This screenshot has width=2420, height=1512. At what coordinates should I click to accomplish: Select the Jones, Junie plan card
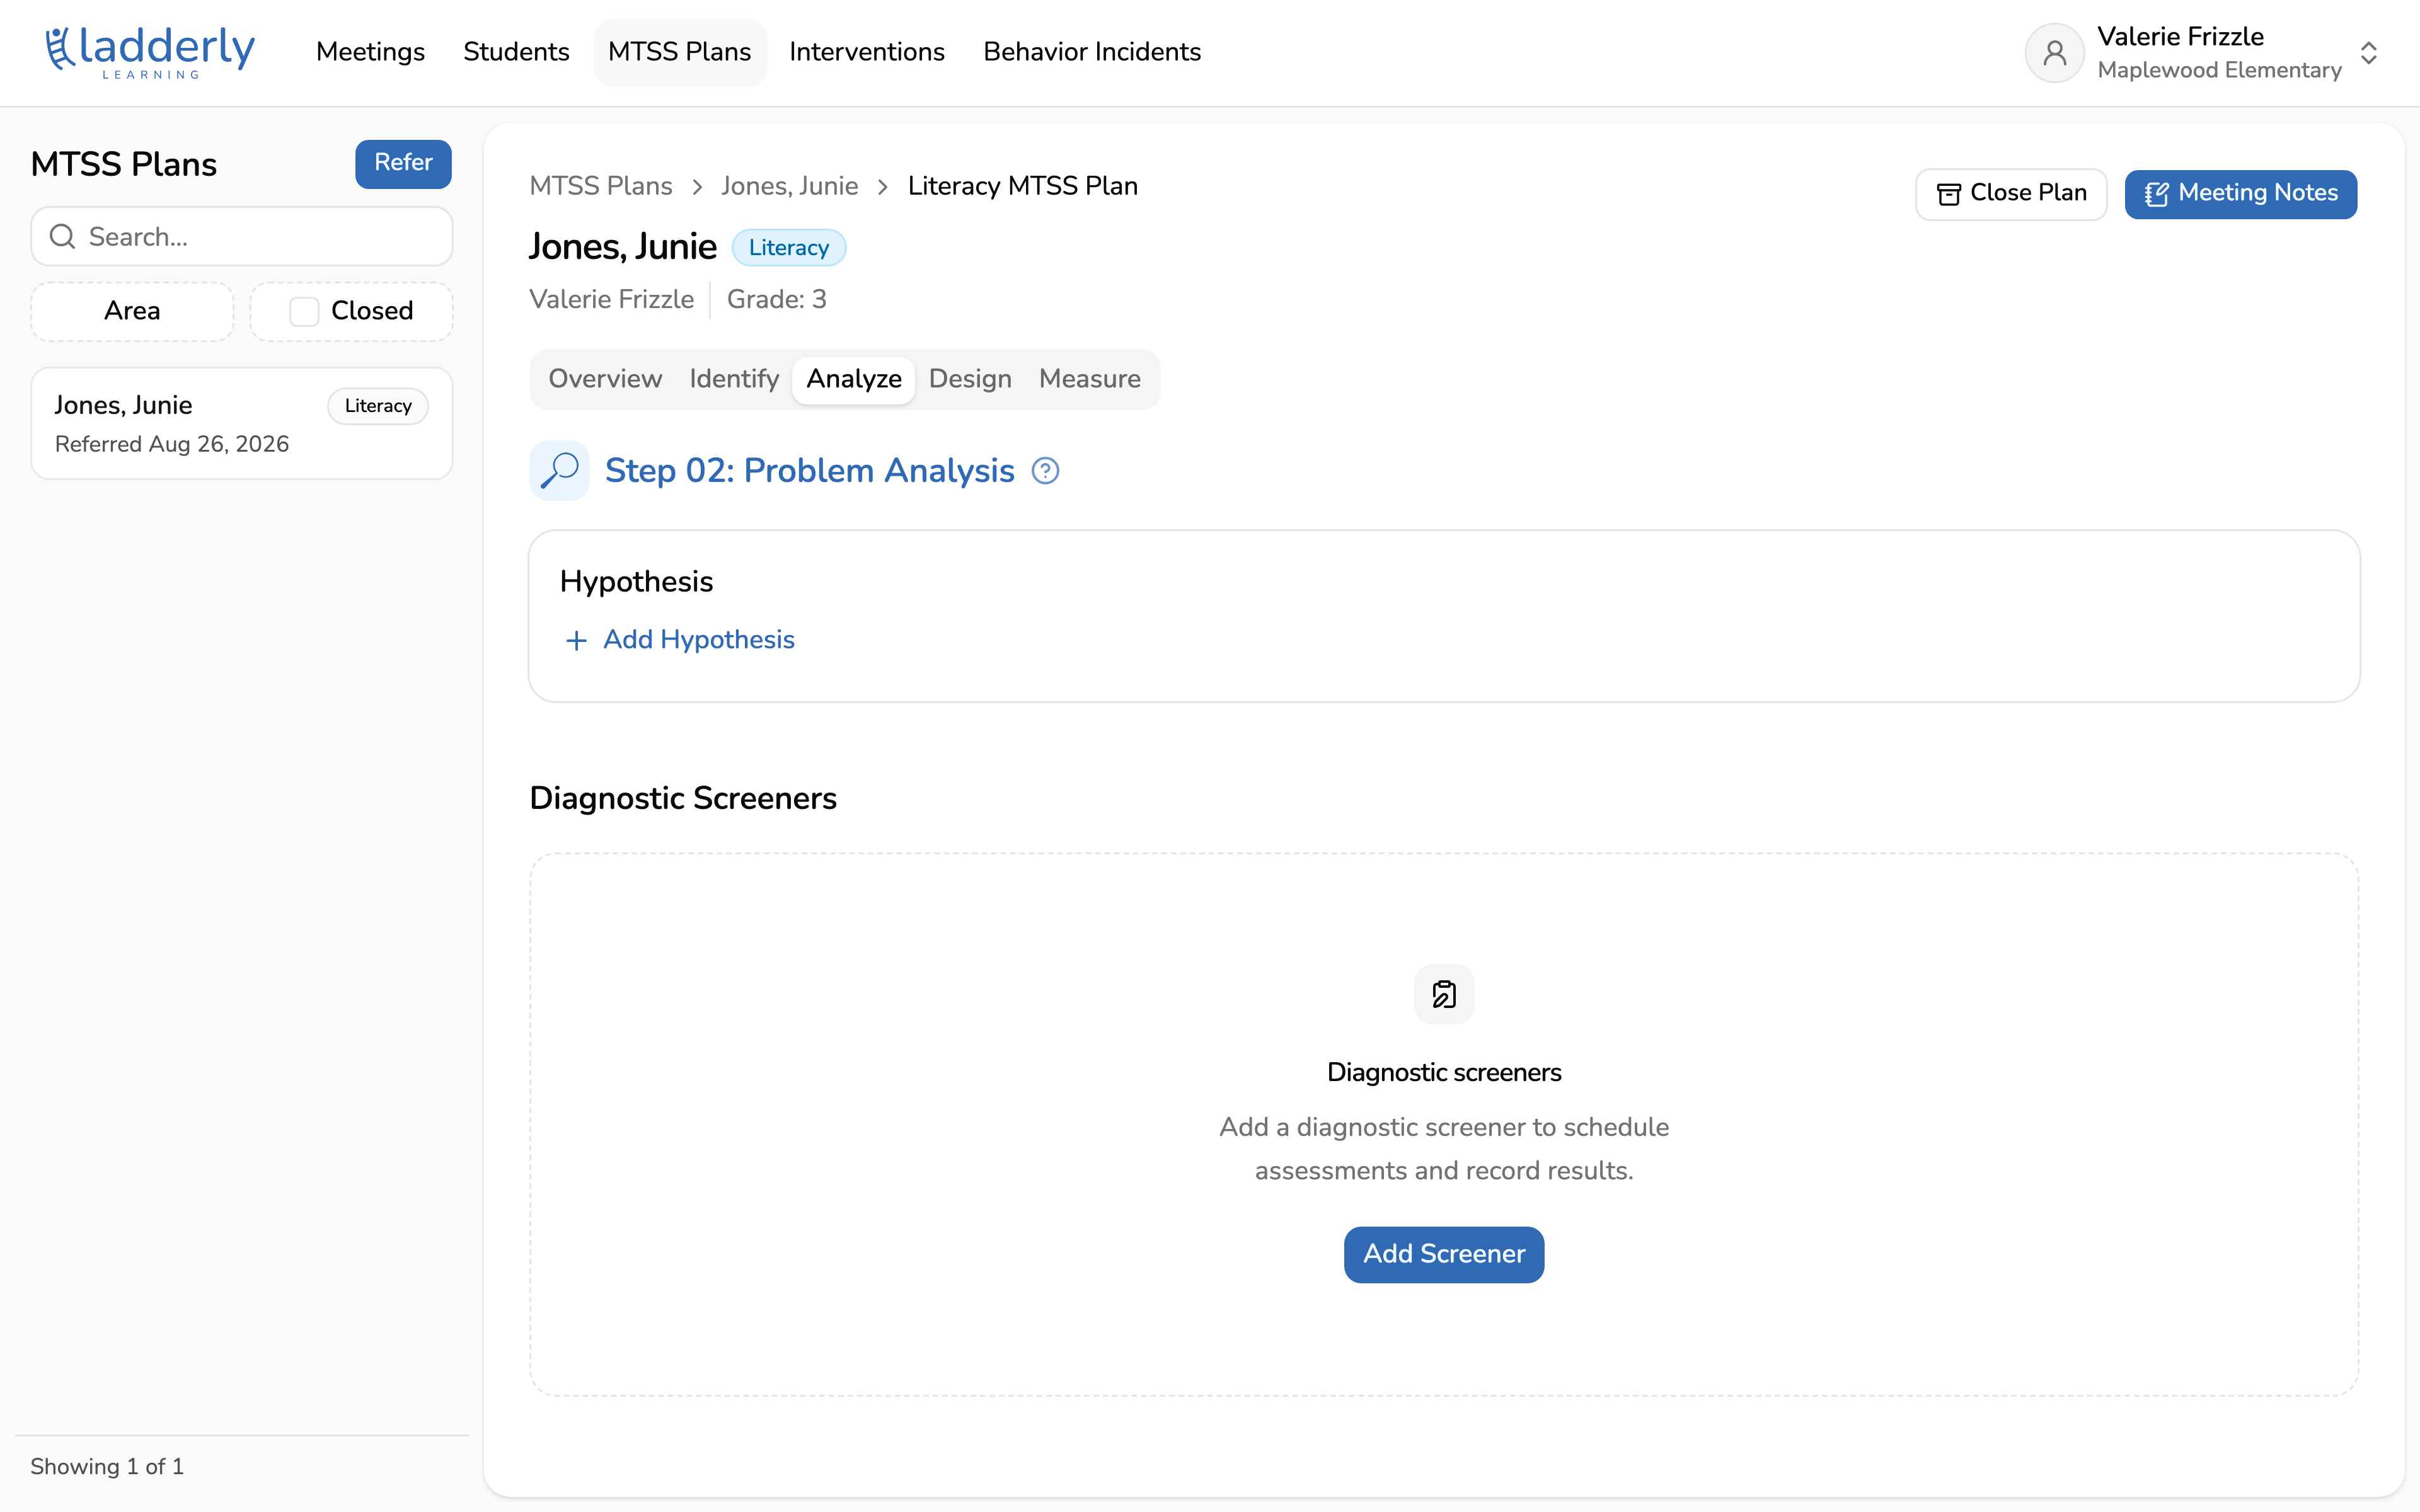point(242,423)
